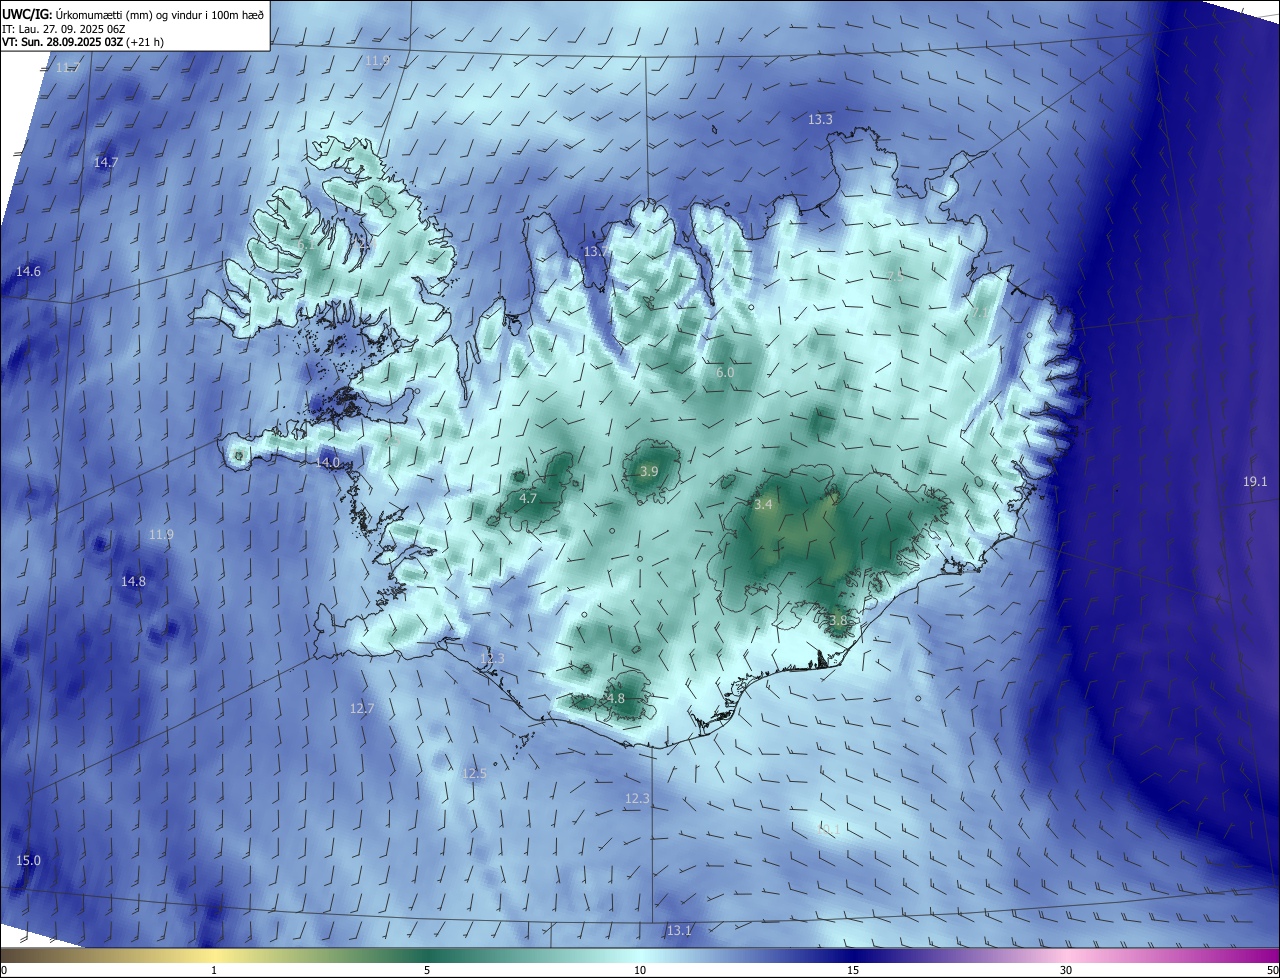This screenshot has height=978, width=1280.
Task: Click the 3.4 value on Vatnajökull glacier
Action: [763, 505]
